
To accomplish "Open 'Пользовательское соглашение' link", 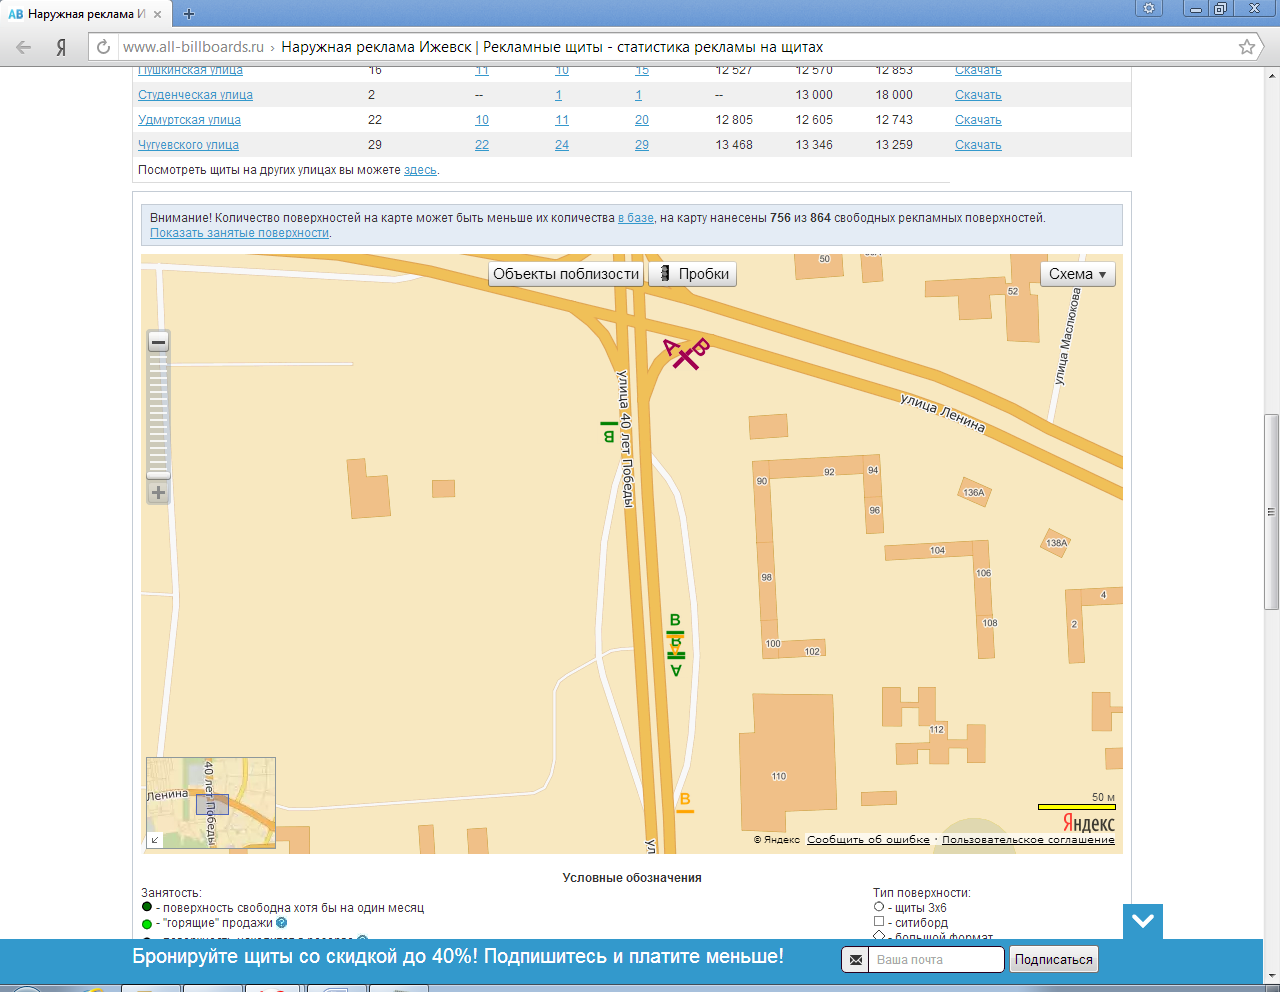I will point(1028,840).
